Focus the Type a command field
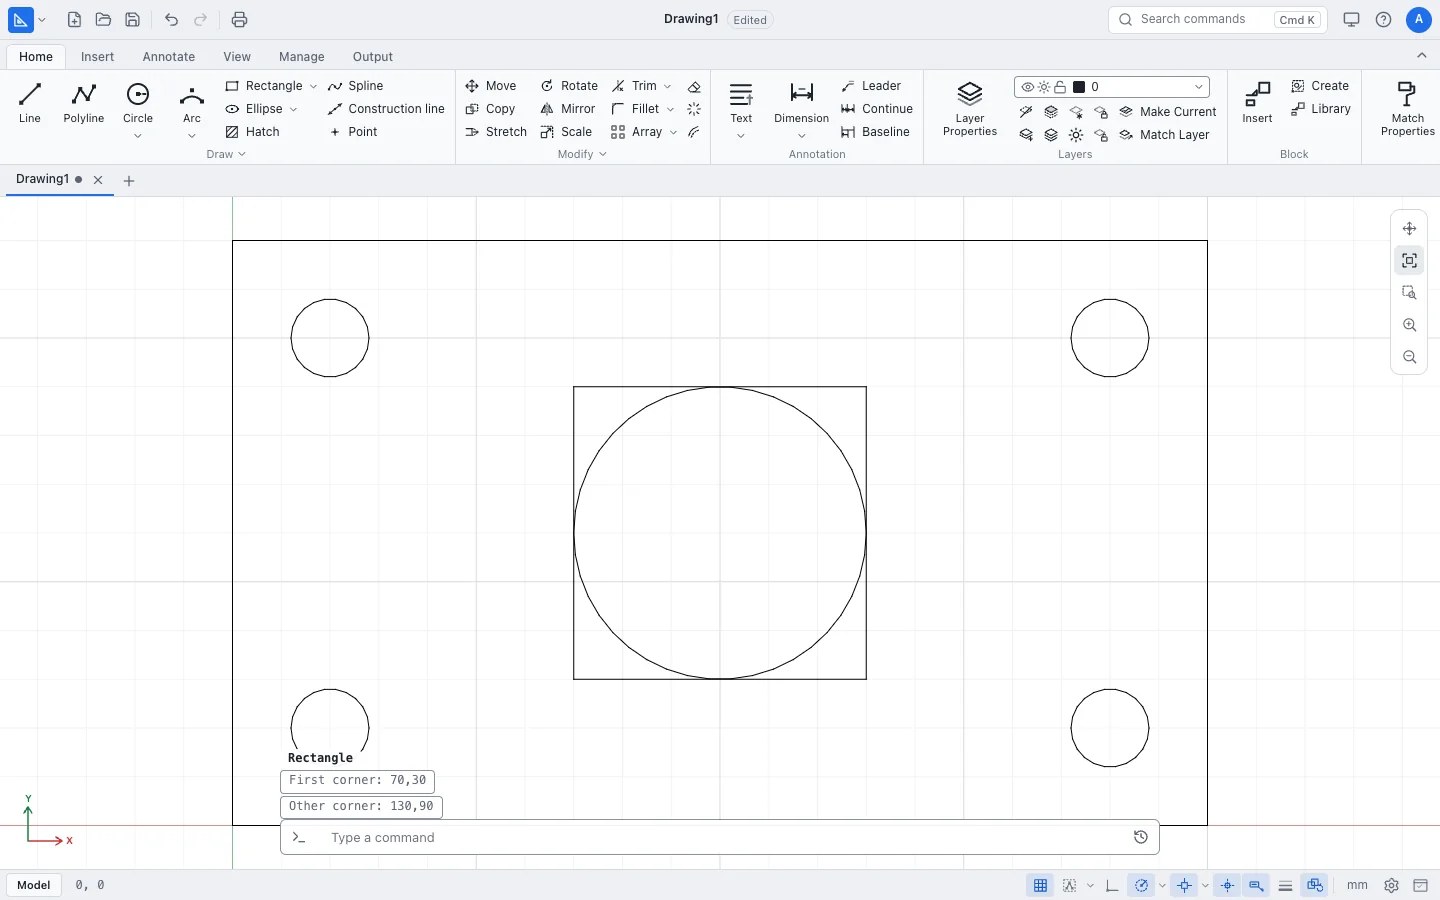1440x900 pixels. click(720, 837)
